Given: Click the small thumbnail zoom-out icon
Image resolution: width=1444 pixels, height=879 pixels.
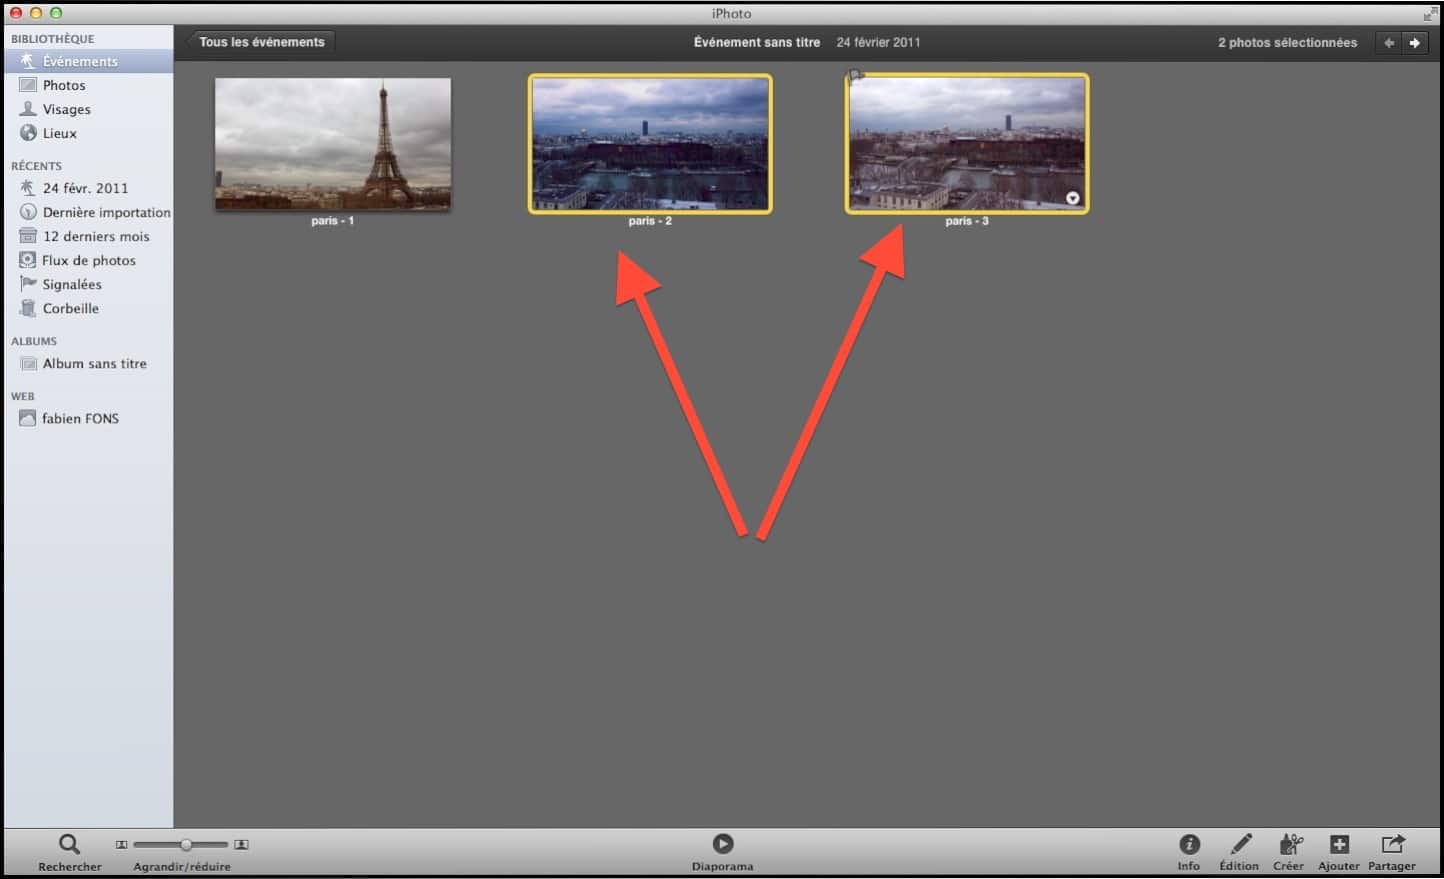Looking at the screenshot, I should pyautogui.click(x=121, y=845).
